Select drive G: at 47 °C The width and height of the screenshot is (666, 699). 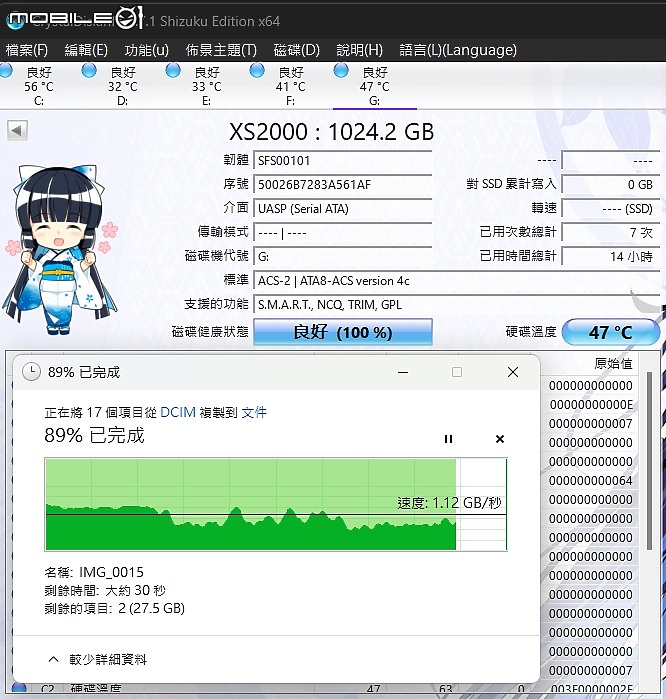pyautogui.click(x=374, y=86)
